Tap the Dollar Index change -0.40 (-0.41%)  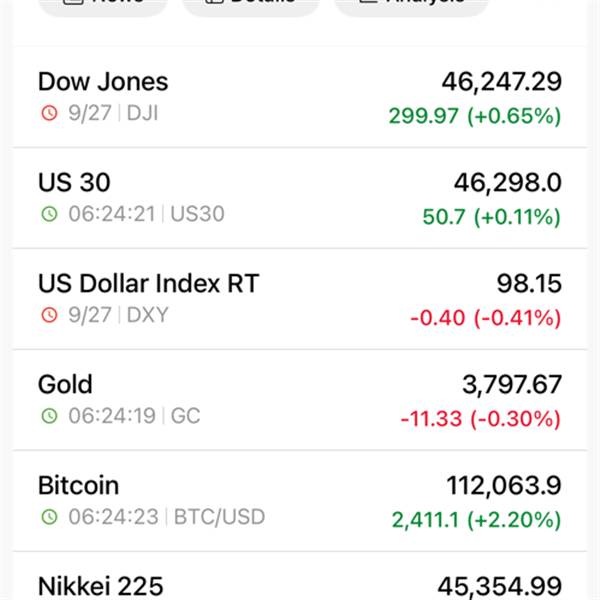[x=485, y=318]
